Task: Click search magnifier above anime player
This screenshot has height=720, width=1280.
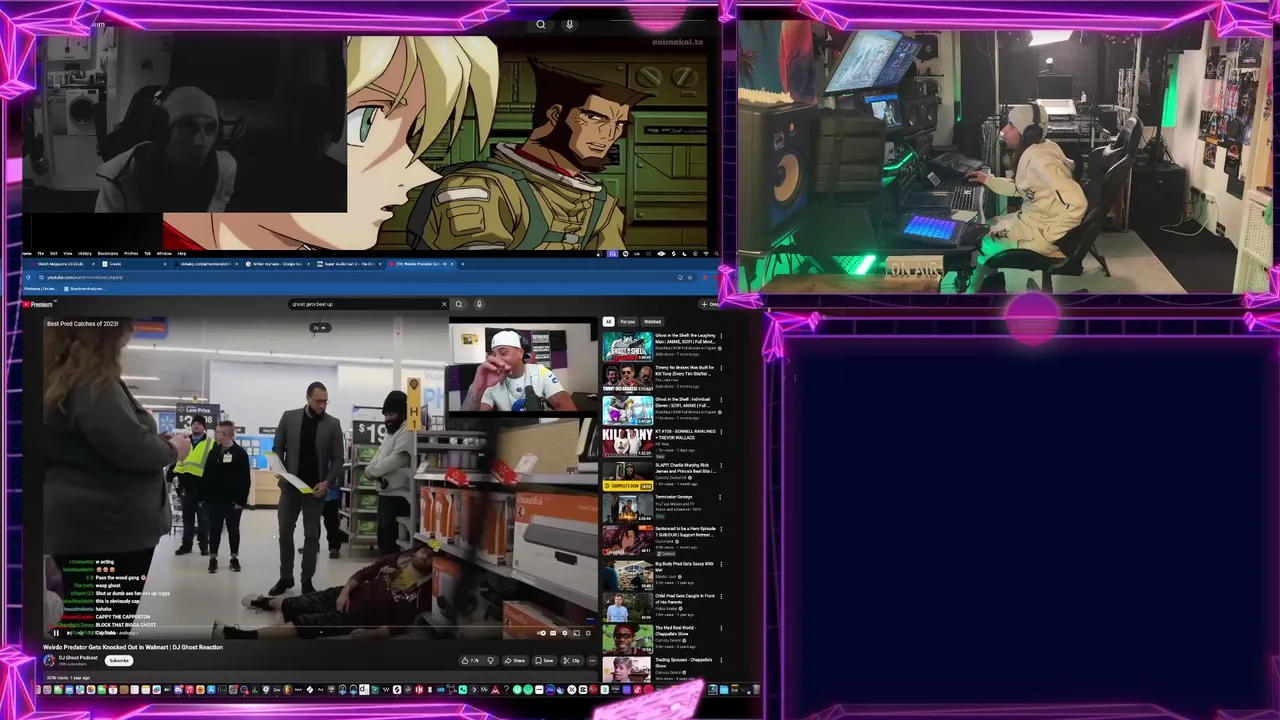Action: pyautogui.click(x=541, y=24)
